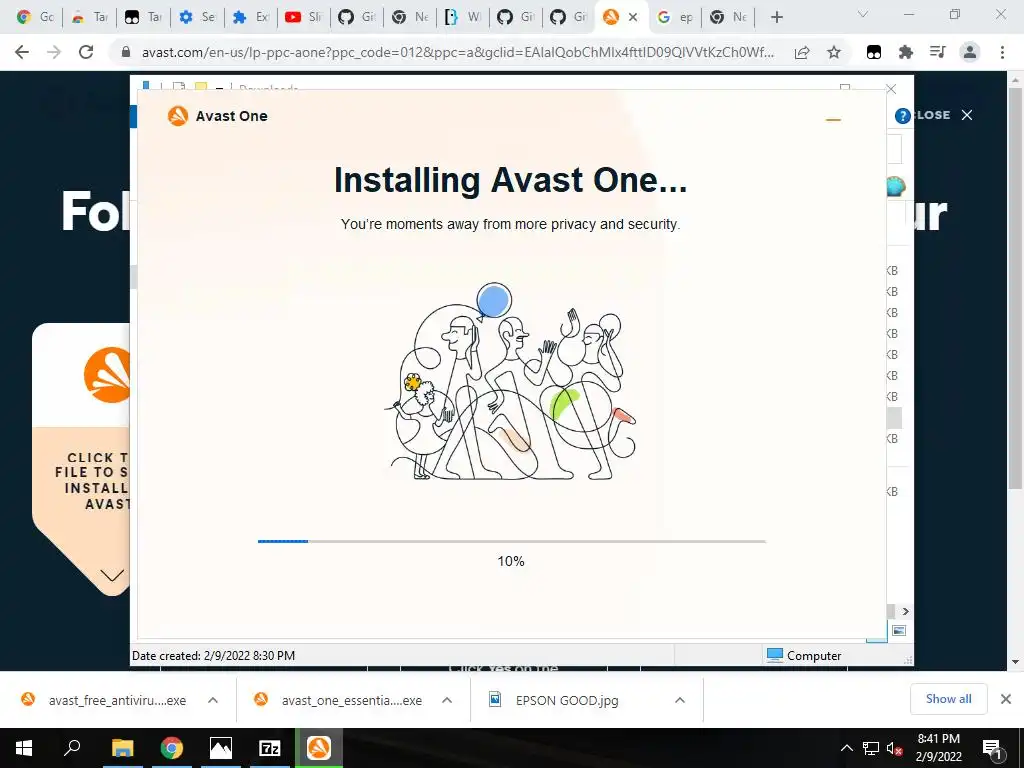Switch to the YouTube tab

304,18
